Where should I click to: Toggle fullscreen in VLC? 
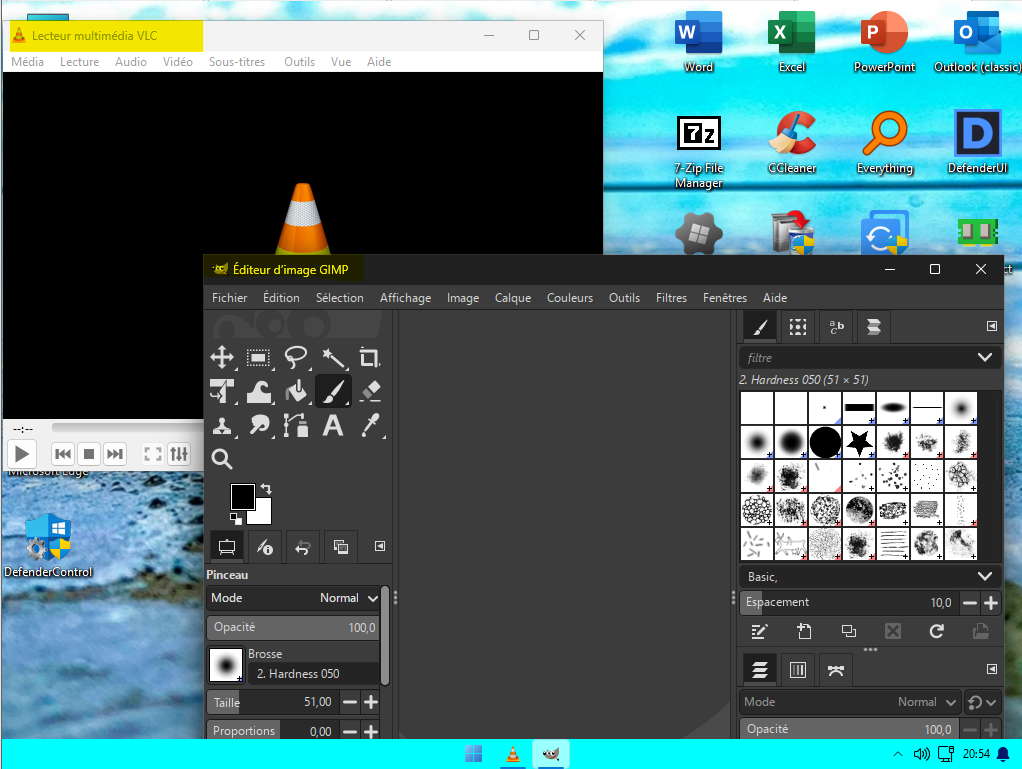coord(153,454)
